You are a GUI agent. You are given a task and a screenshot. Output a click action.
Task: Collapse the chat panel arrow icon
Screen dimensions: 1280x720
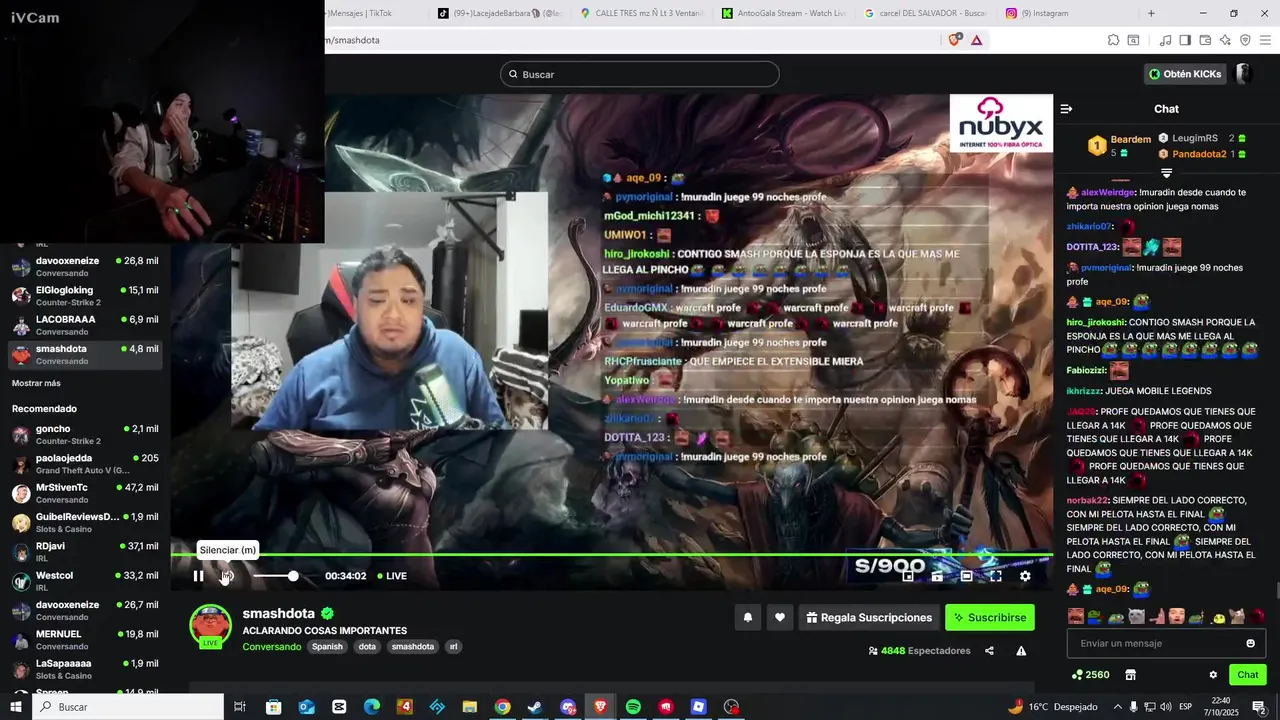[1066, 109]
